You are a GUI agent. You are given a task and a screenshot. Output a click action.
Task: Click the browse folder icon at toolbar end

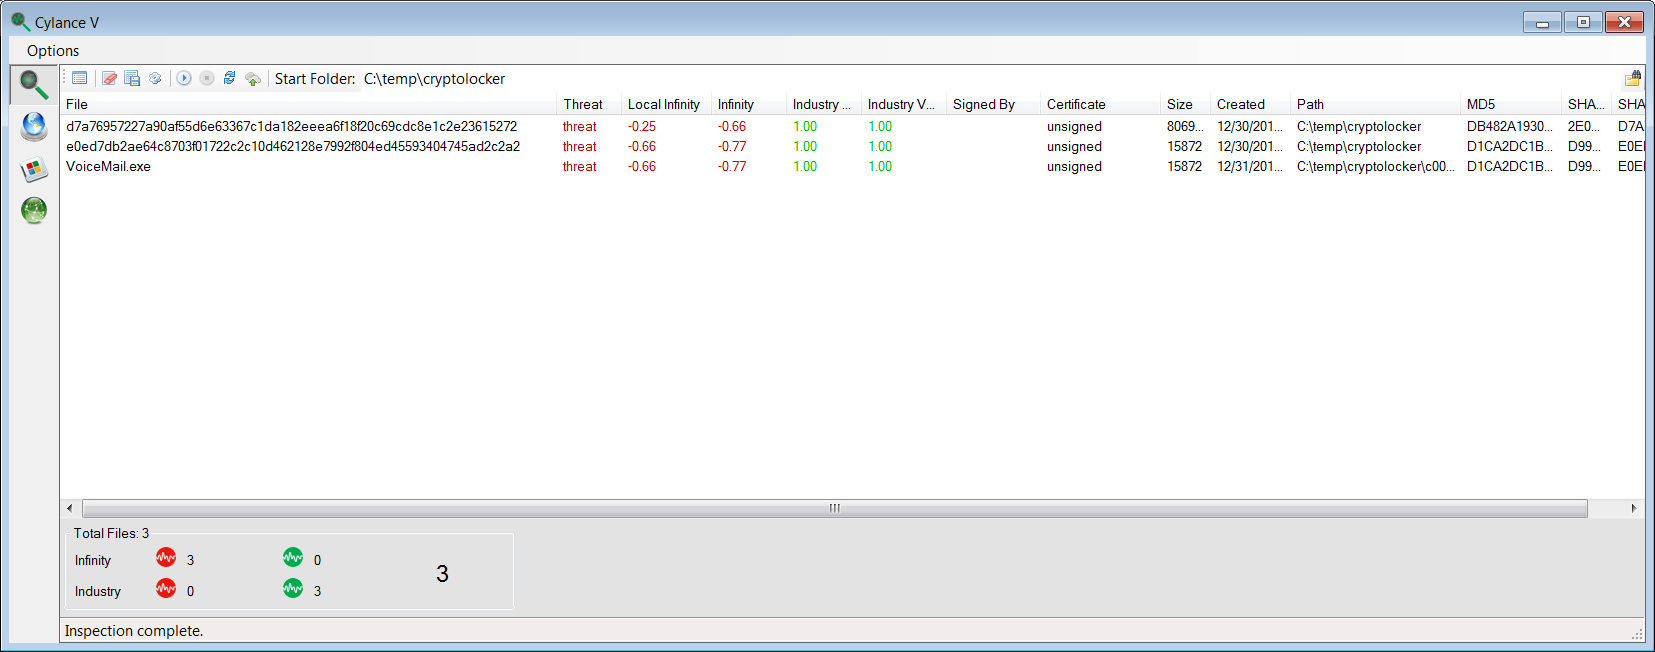(x=1633, y=78)
